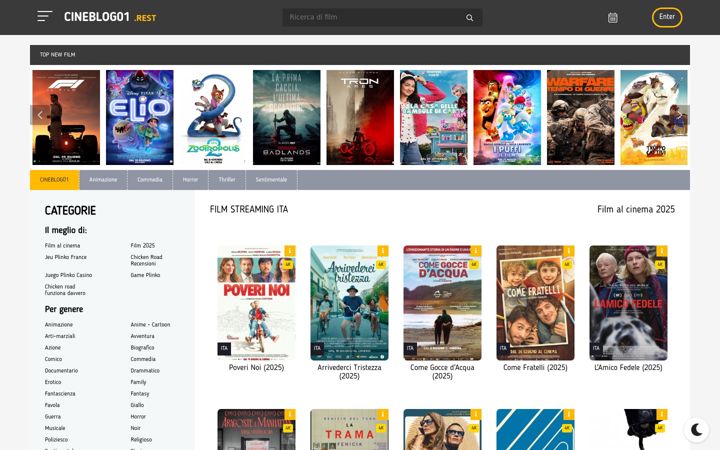Switch to the Sentimentale tab
Image resolution: width=720 pixels, height=450 pixels.
coord(271,180)
